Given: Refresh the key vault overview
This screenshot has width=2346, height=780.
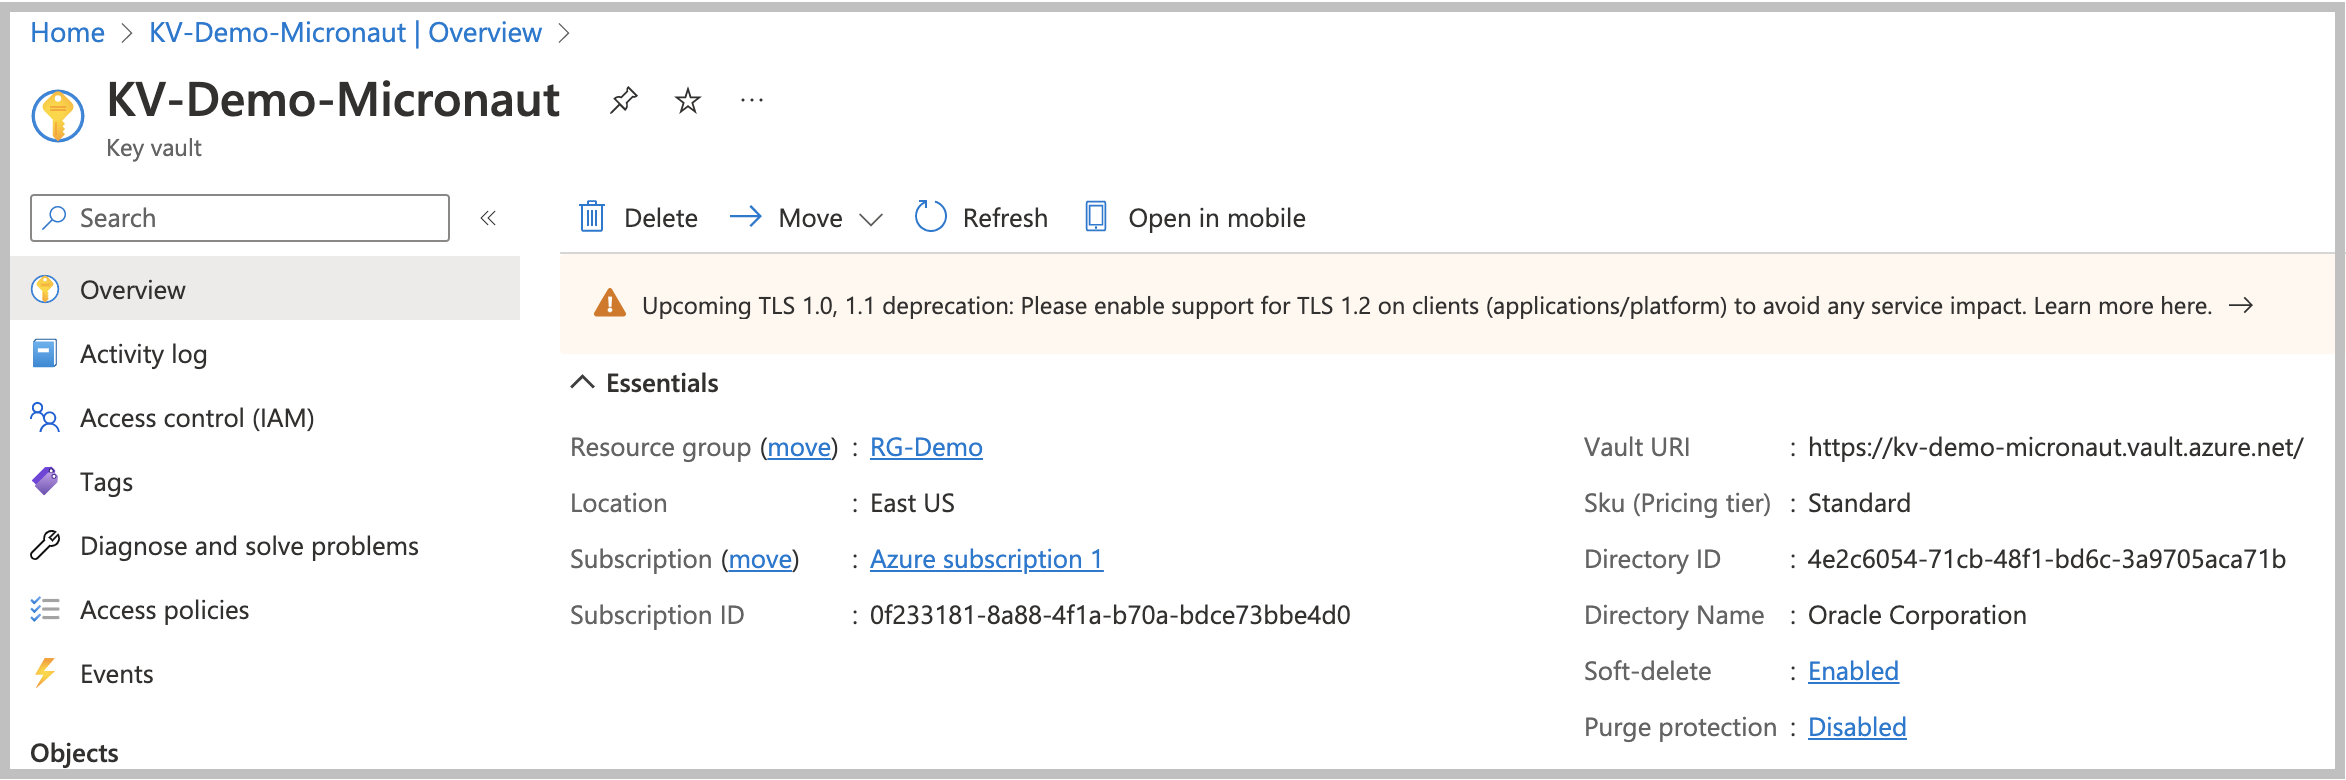Looking at the screenshot, I should tap(981, 217).
